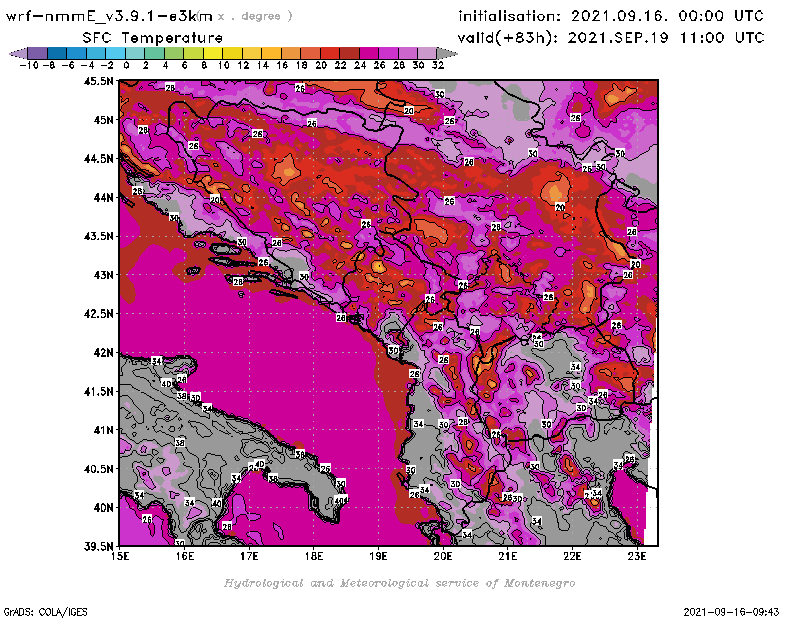
Task: Click the 42N latitude label
Action: (x=103, y=353)
